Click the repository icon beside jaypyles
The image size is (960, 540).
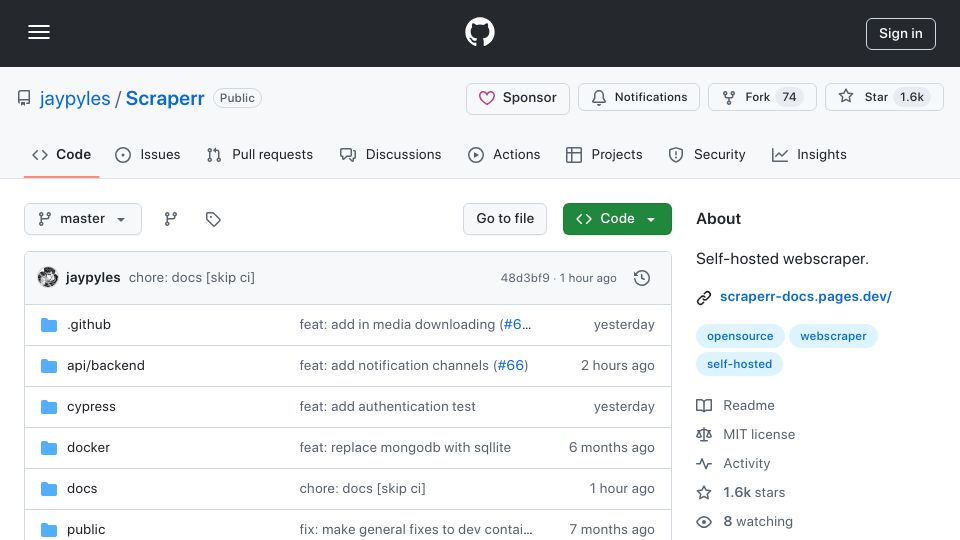[x=24, y=98]
